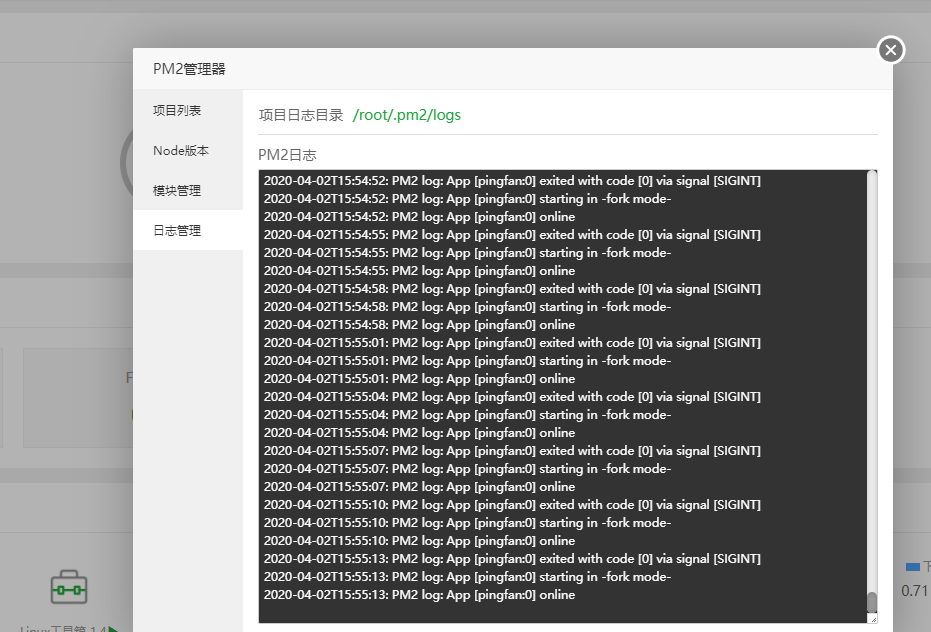
Task: Select log line 15:55:10 online
Action: tap(419, 541)
